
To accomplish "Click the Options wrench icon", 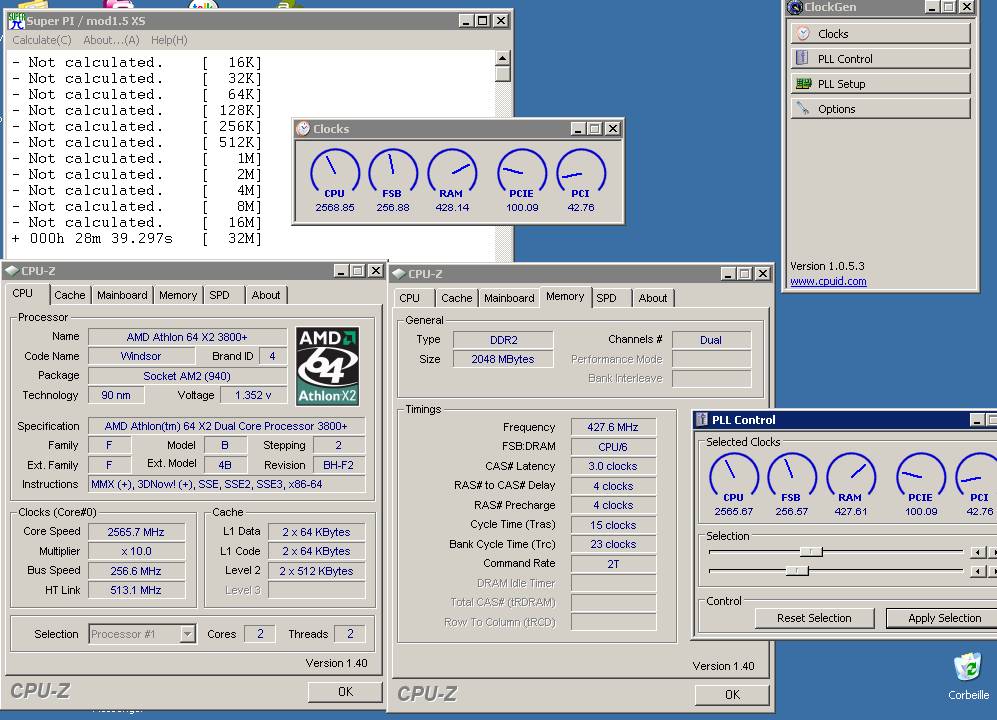I will 803,109.
